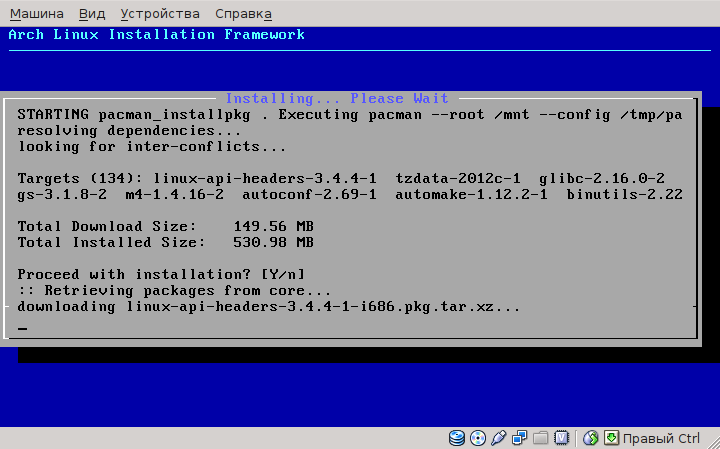Click the Total Installed Size value 530.98 MB
This screenshot has width=720, height=449.
tap(274, 242)
